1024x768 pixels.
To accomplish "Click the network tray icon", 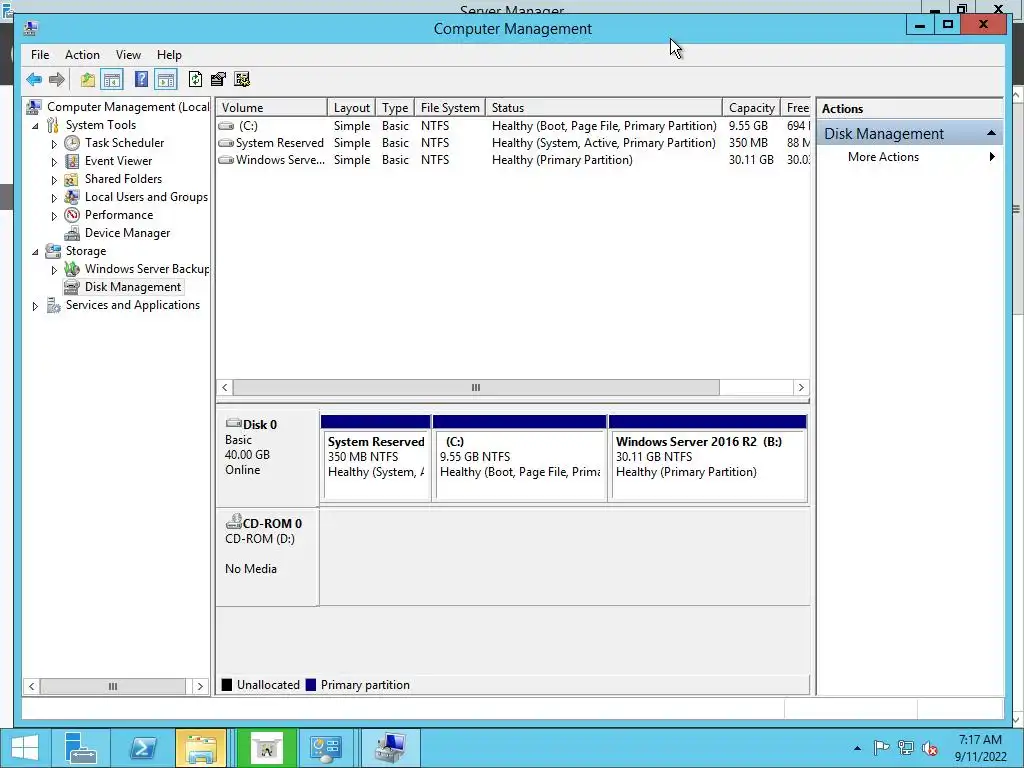I will pos(906,748).
